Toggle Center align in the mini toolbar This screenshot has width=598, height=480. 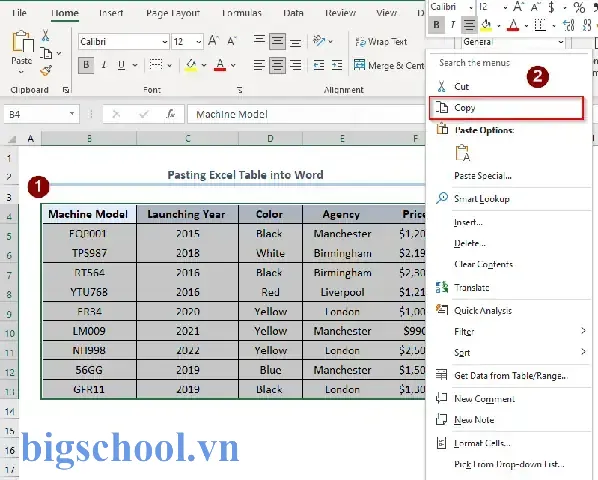click(469, 25)
